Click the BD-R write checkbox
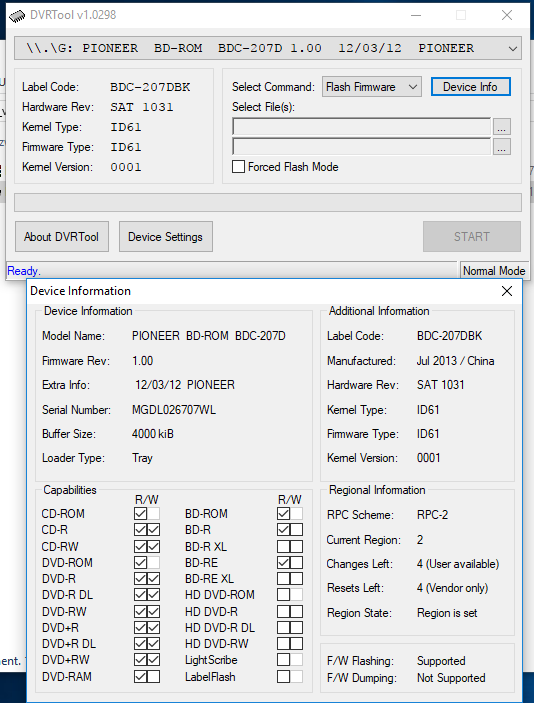This screenshot has width=534, height=703. (x=296, y=529)
